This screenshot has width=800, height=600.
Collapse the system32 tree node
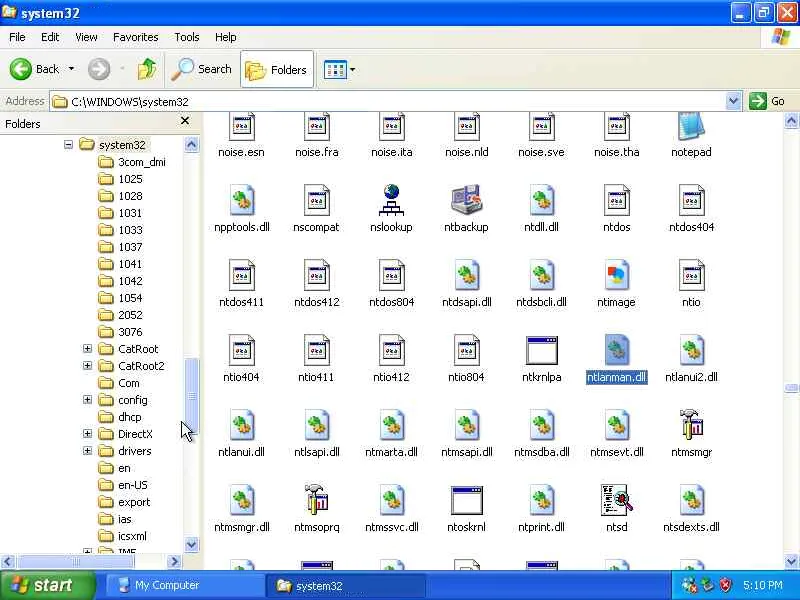68,145
